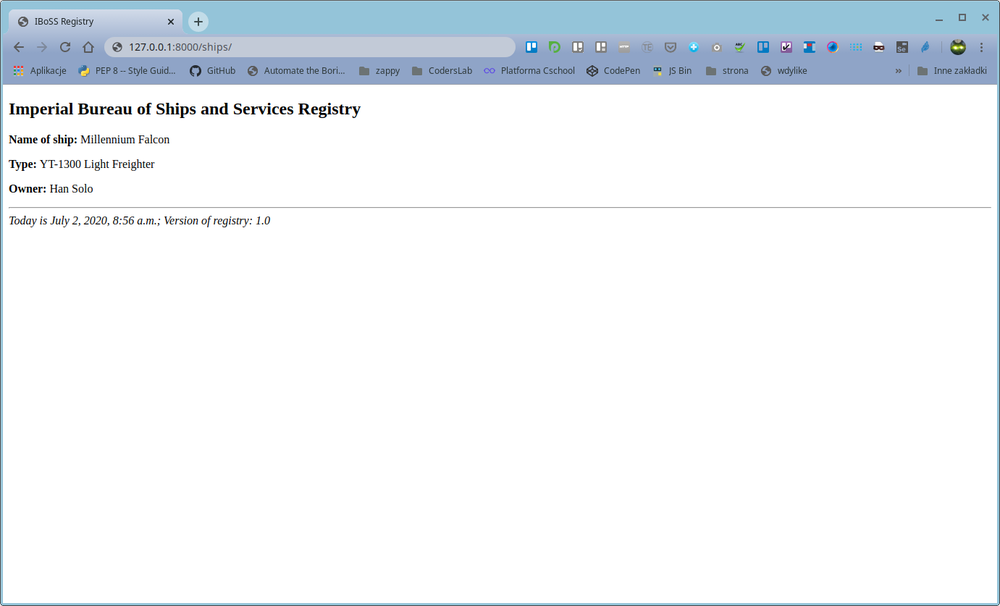Screen dimensions: 1000x606
Task: Open the CodePen bookmark
Action: point(614,71)
